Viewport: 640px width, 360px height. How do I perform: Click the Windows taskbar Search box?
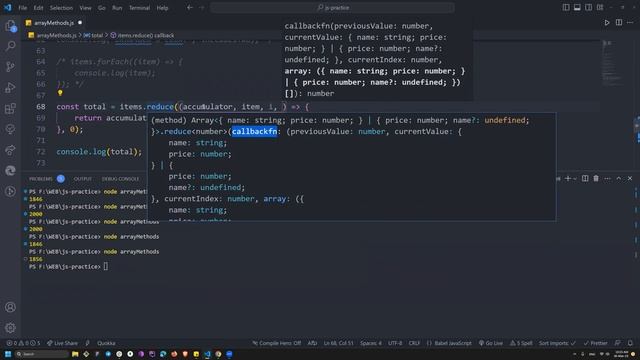[x=41, y=354]
